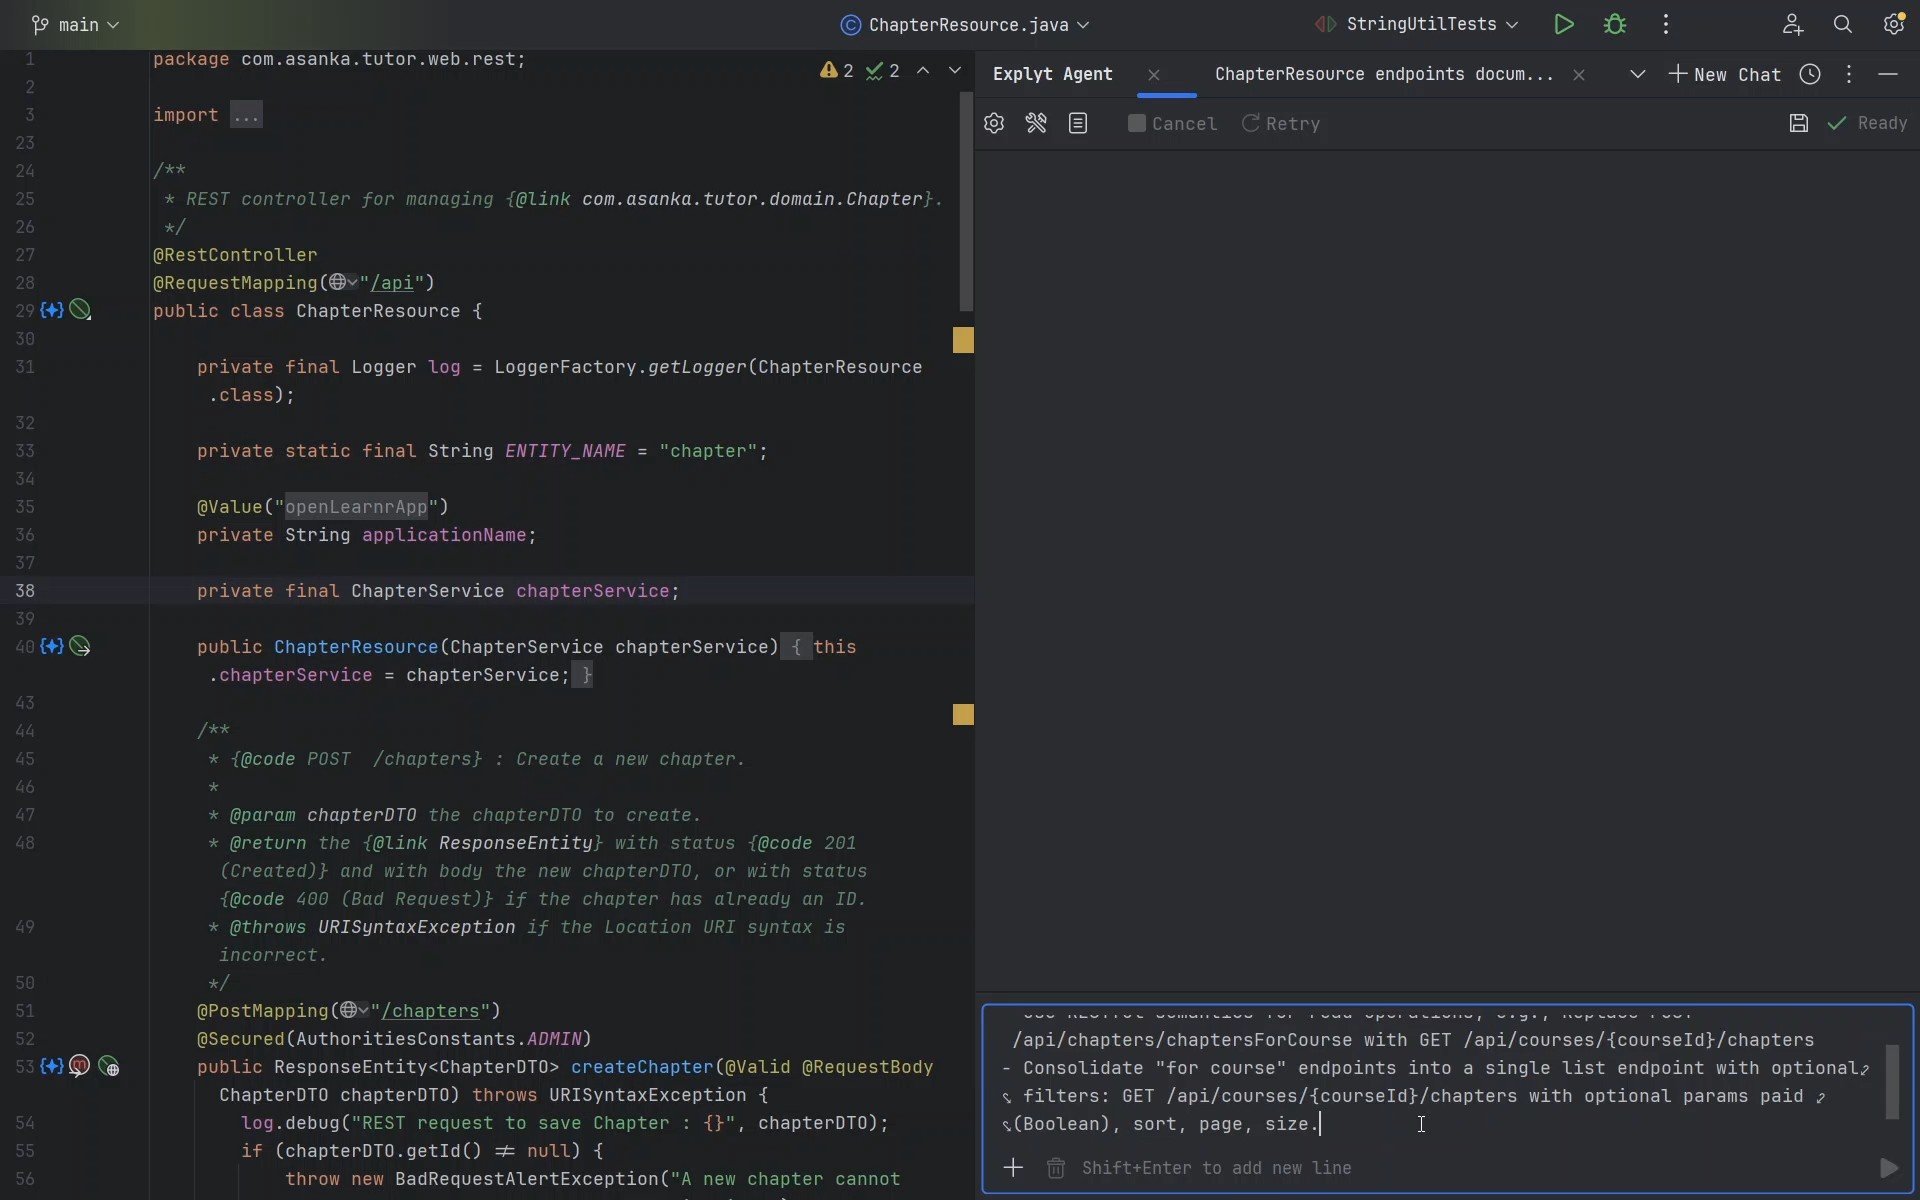Screen dimensions: 1920x1200
Task: Expand the folded import section
Action: [245, 115]
